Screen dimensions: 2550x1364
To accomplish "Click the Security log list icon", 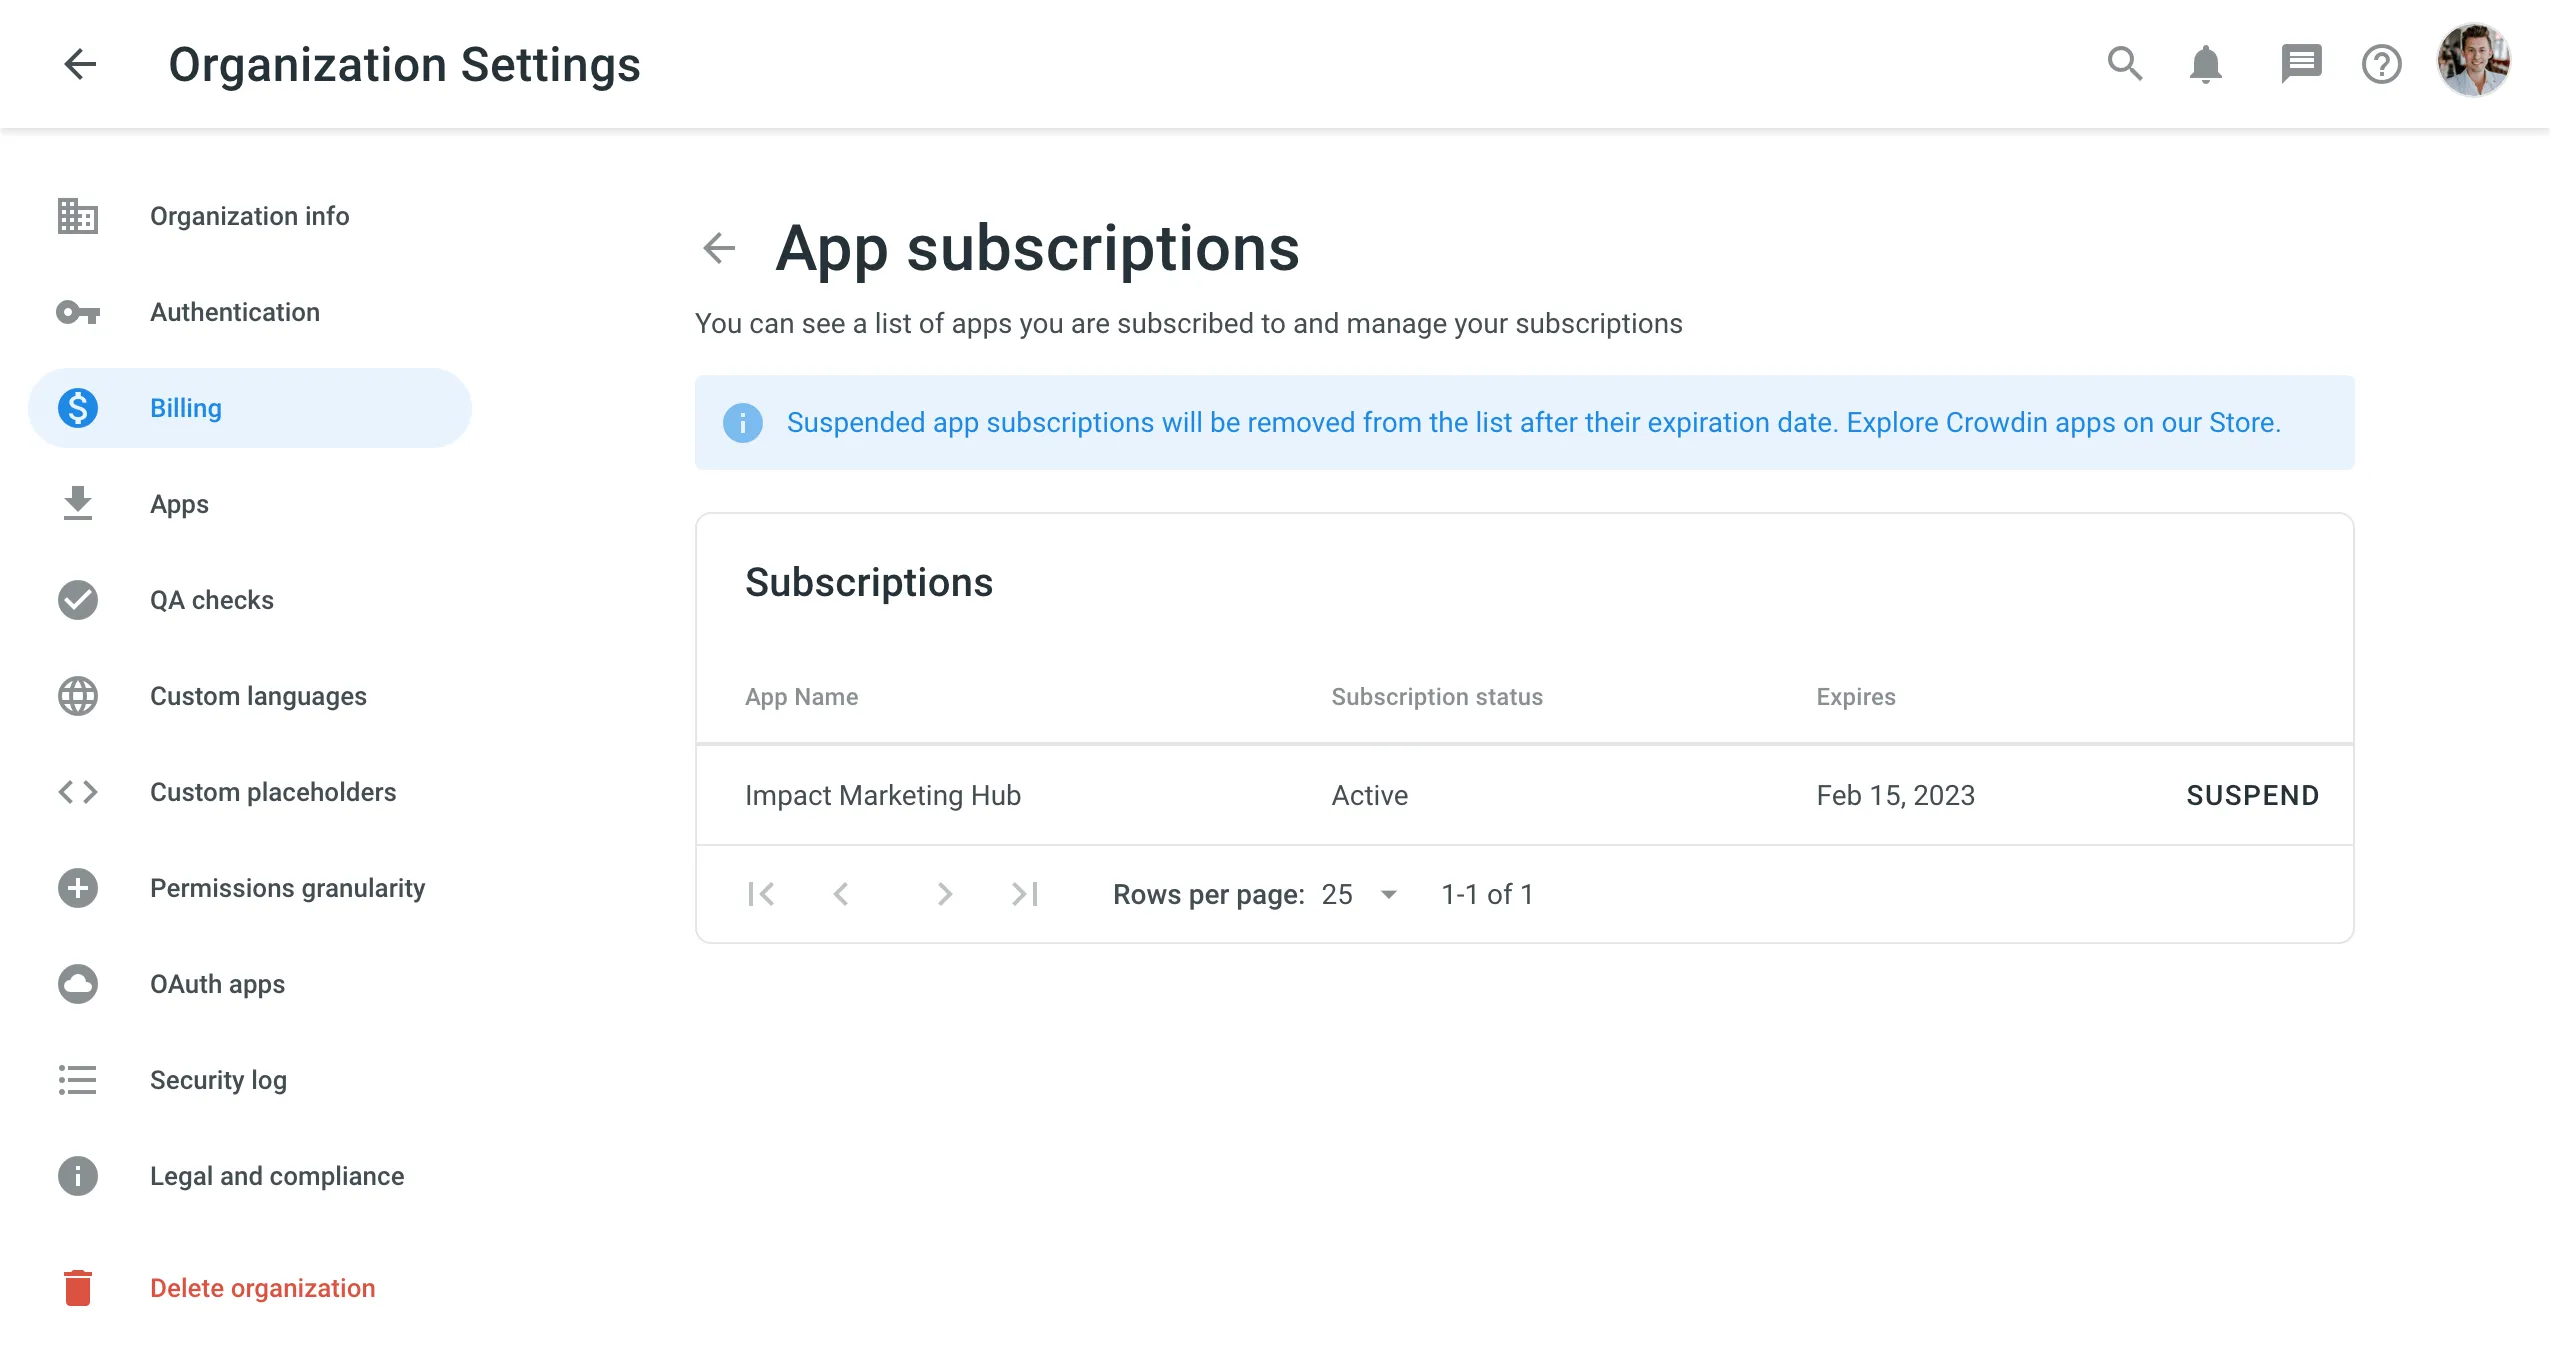I will point(78,1079).
